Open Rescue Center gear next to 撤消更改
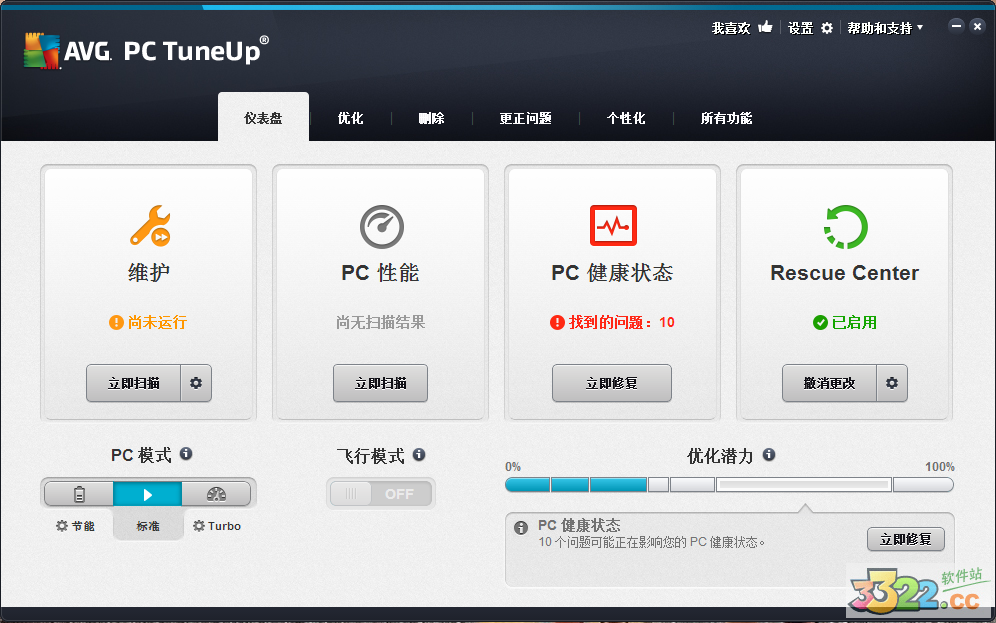The width and height of the screenshot is (996, 623). pos(892,383)
